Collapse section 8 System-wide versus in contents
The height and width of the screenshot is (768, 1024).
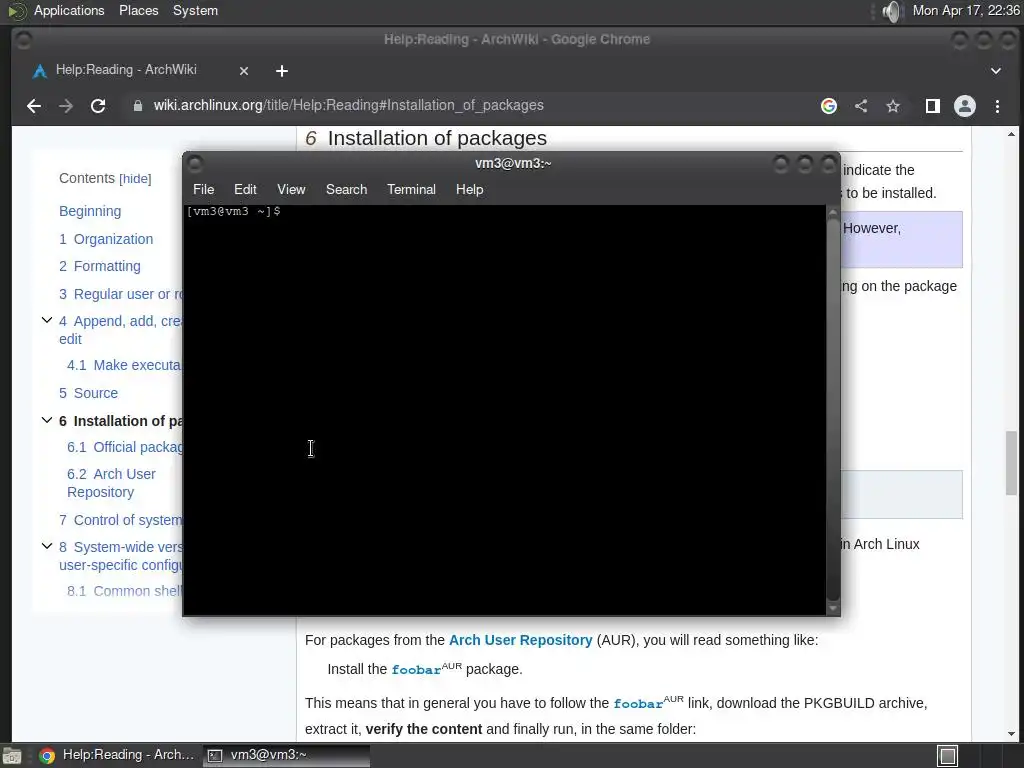tap(47, 547)
